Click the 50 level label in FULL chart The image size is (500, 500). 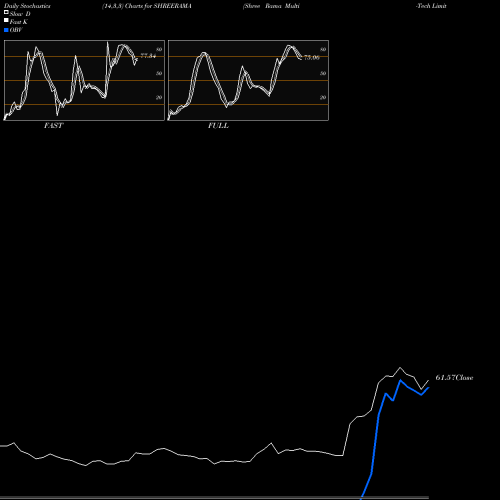pyautogui.click(x=323, y=74)
